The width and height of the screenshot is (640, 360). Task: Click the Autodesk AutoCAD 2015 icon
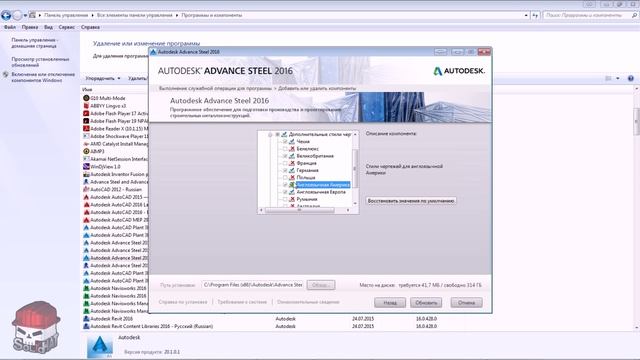[x=86, y=197]
